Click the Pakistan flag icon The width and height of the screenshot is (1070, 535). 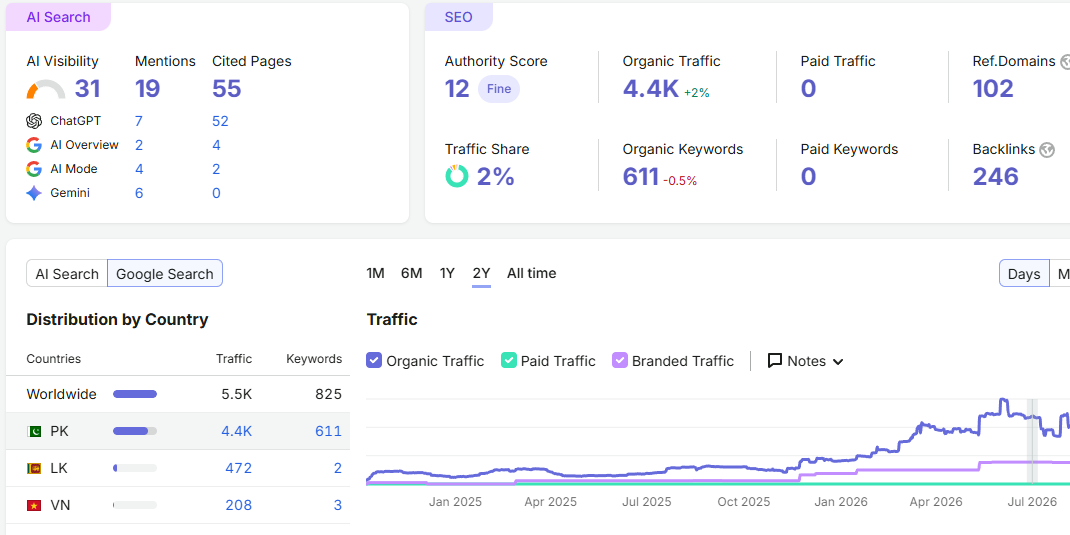33,431
